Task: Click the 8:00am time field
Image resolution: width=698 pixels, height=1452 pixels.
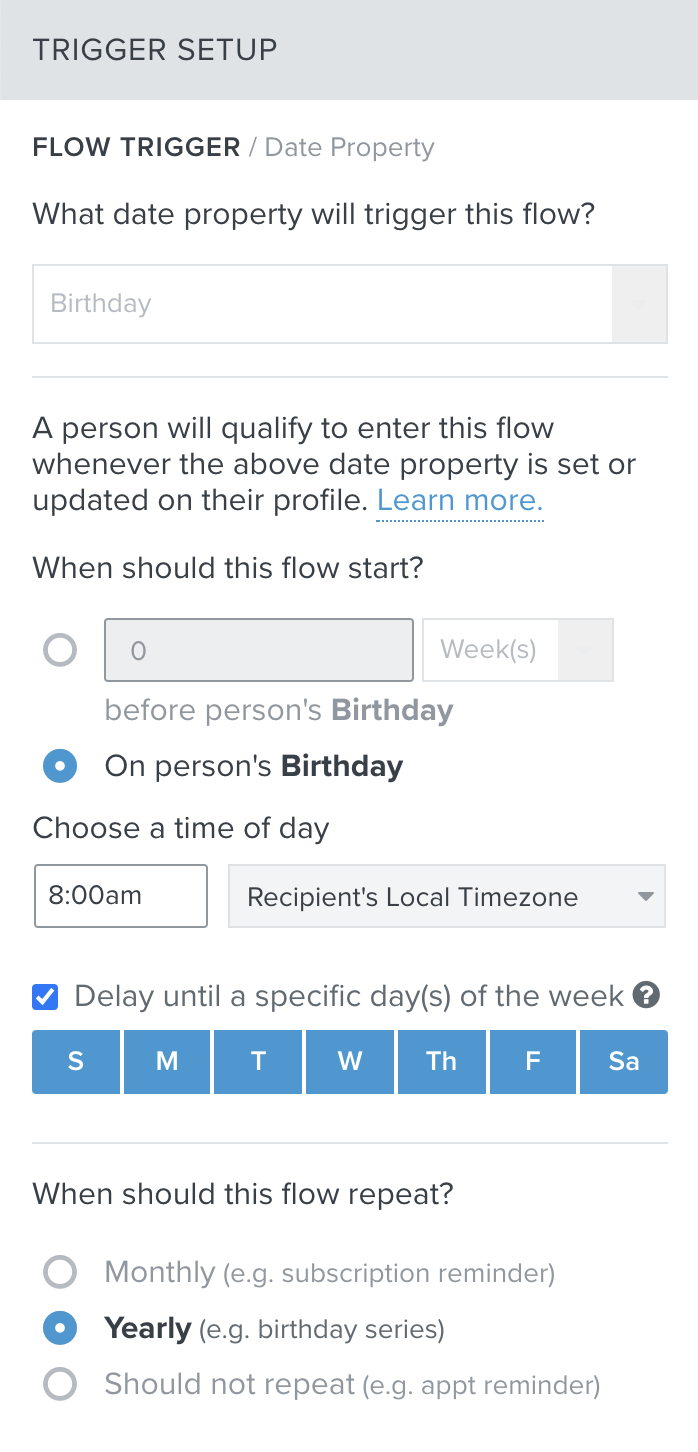Action: (x=121, y=896)
